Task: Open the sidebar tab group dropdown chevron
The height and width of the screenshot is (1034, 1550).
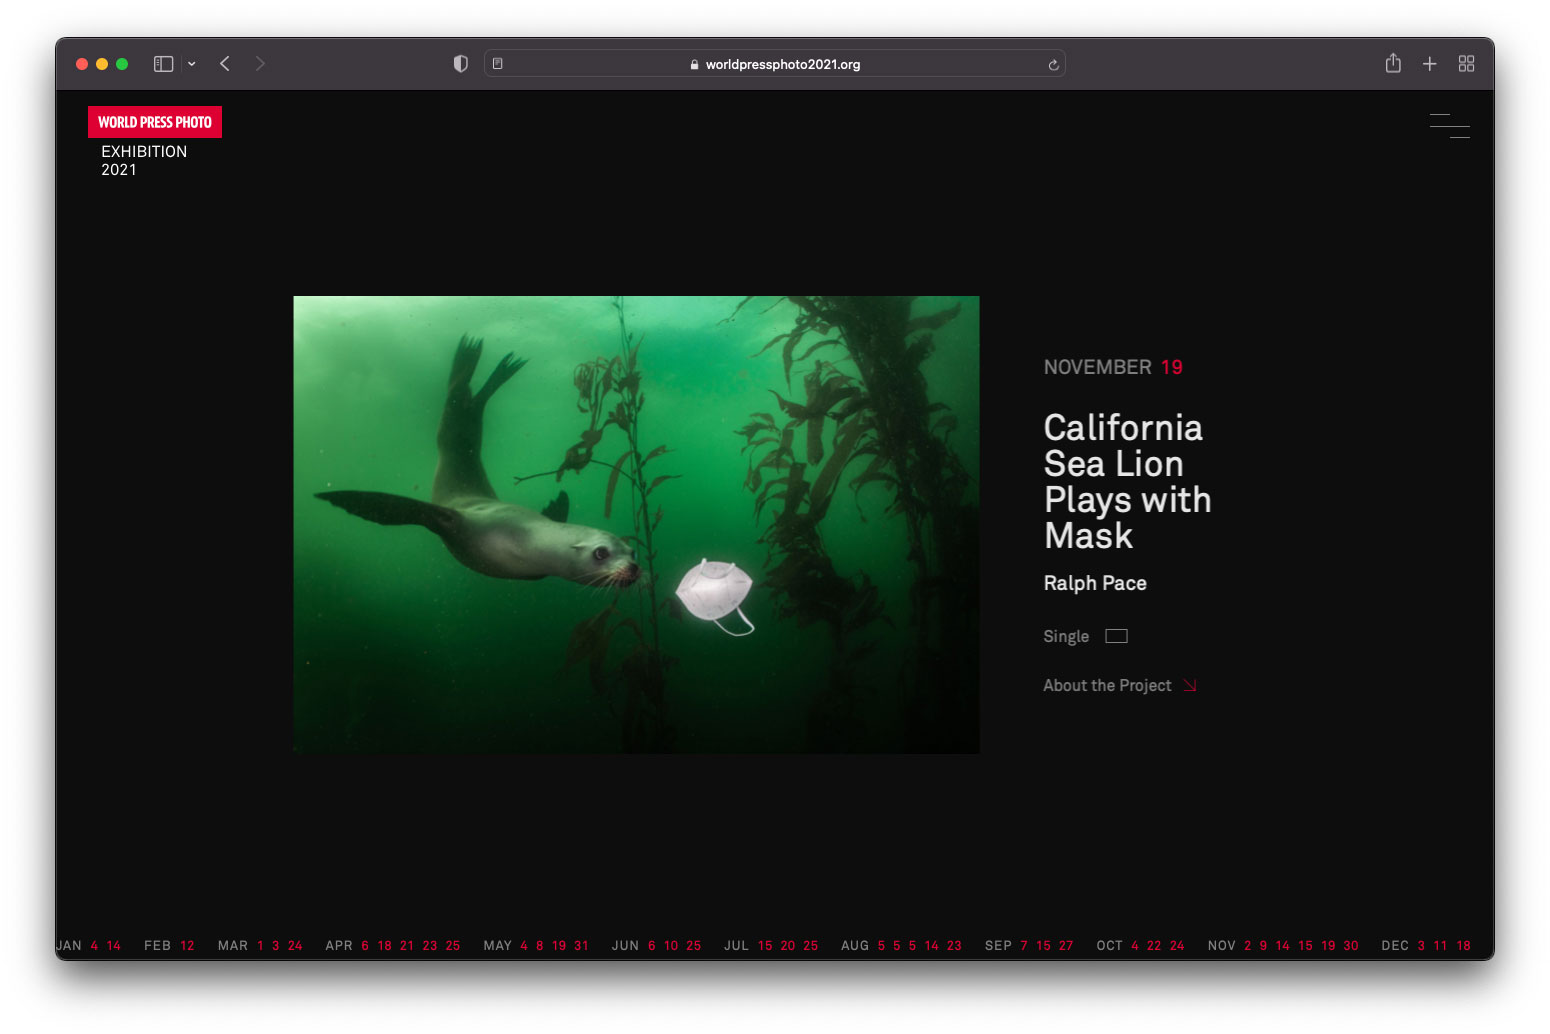Action: (191, 64)
